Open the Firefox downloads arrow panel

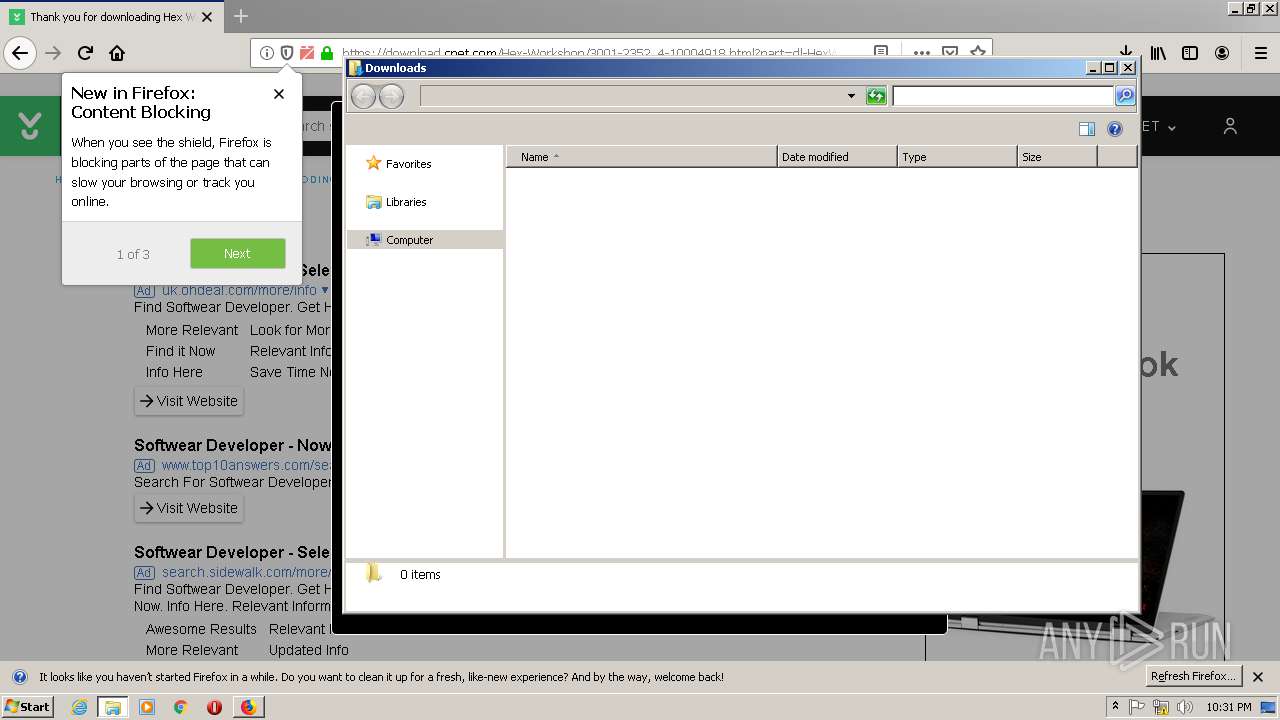click(1125, 53)
